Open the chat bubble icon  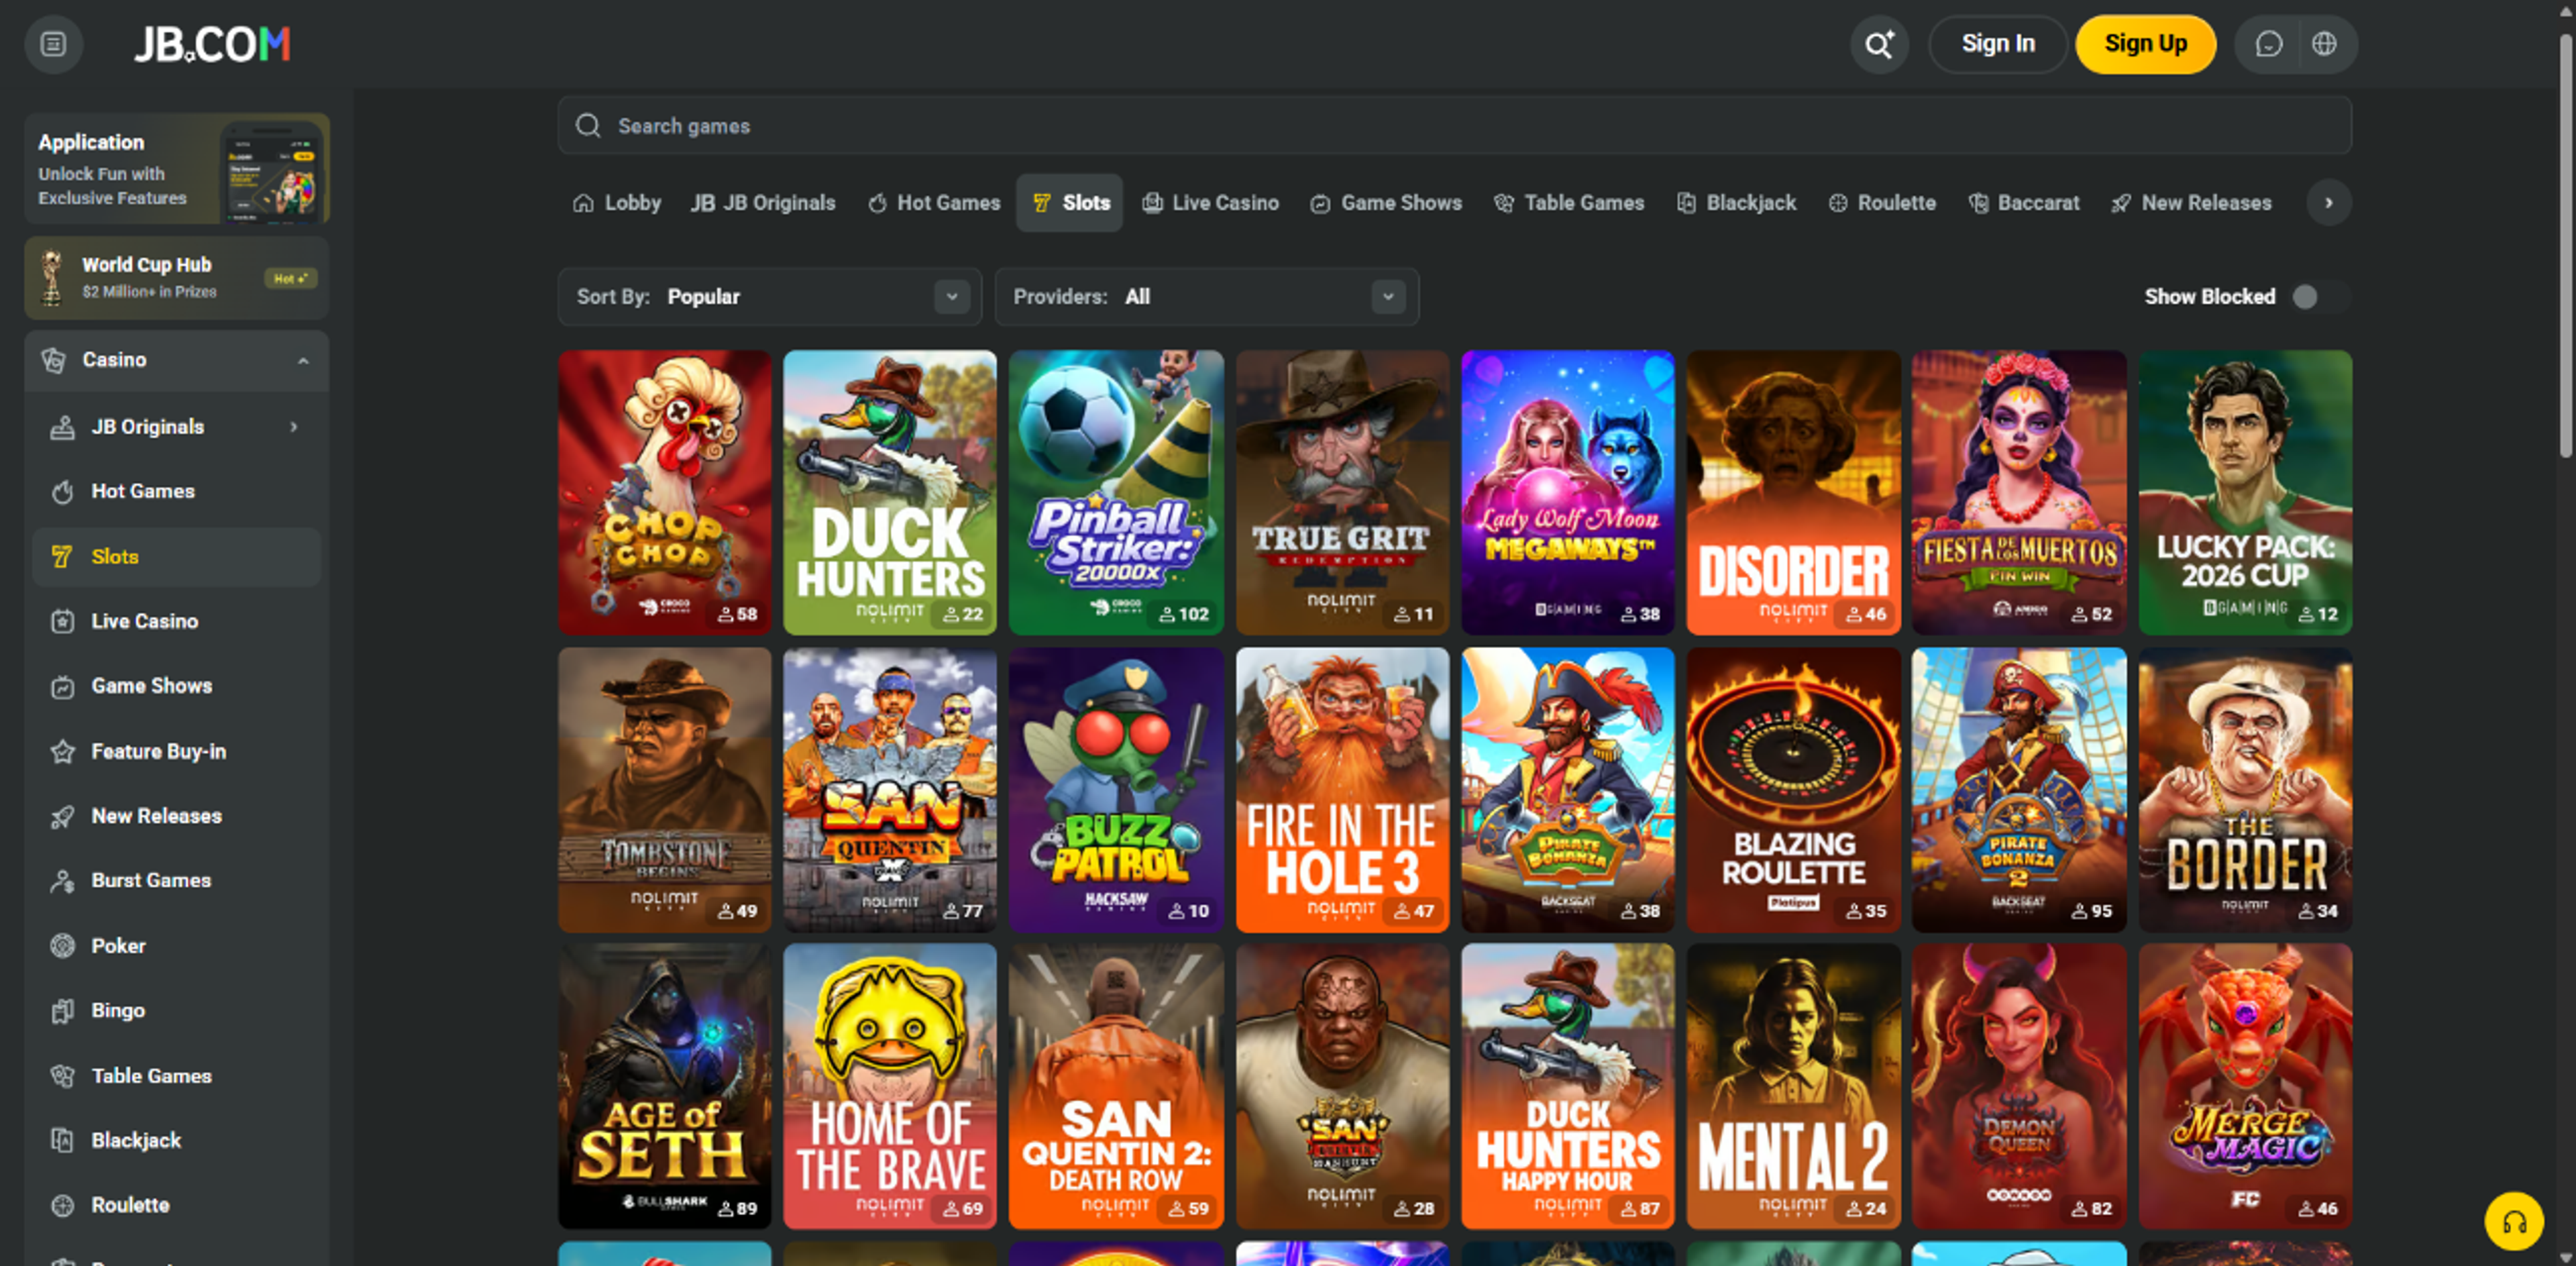point(2268,44)
